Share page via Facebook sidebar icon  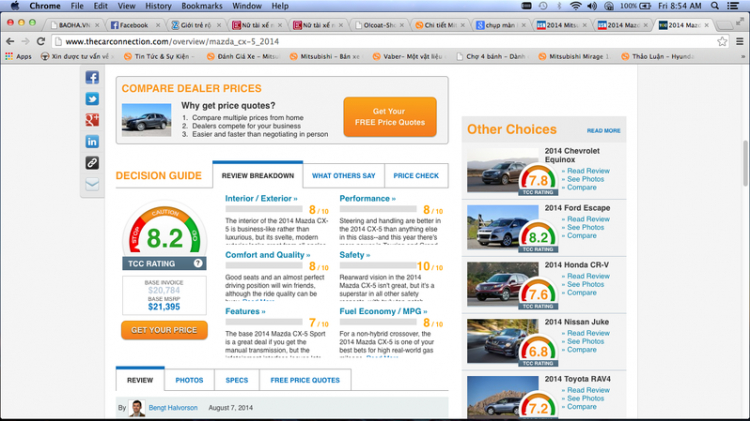tap(92, 78)
